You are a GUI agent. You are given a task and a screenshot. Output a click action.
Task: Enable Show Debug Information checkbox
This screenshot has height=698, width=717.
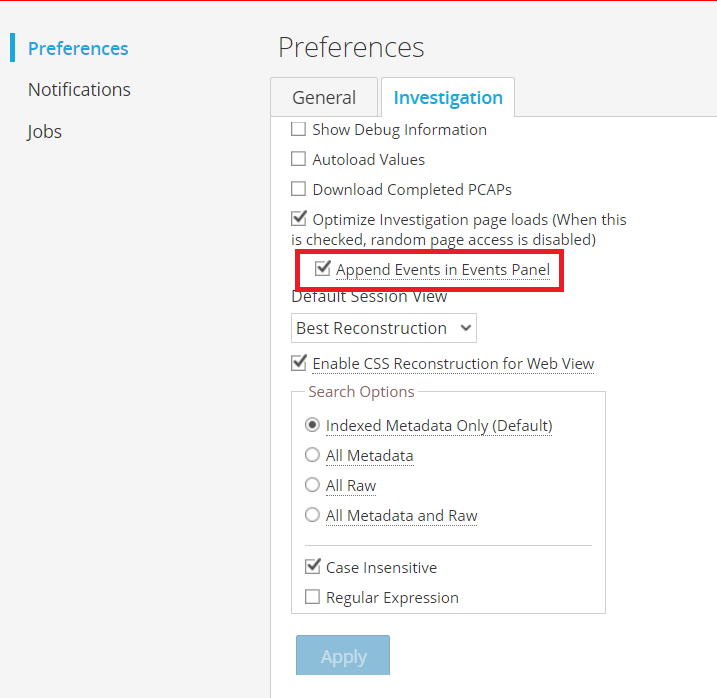(x=298, y=129)
